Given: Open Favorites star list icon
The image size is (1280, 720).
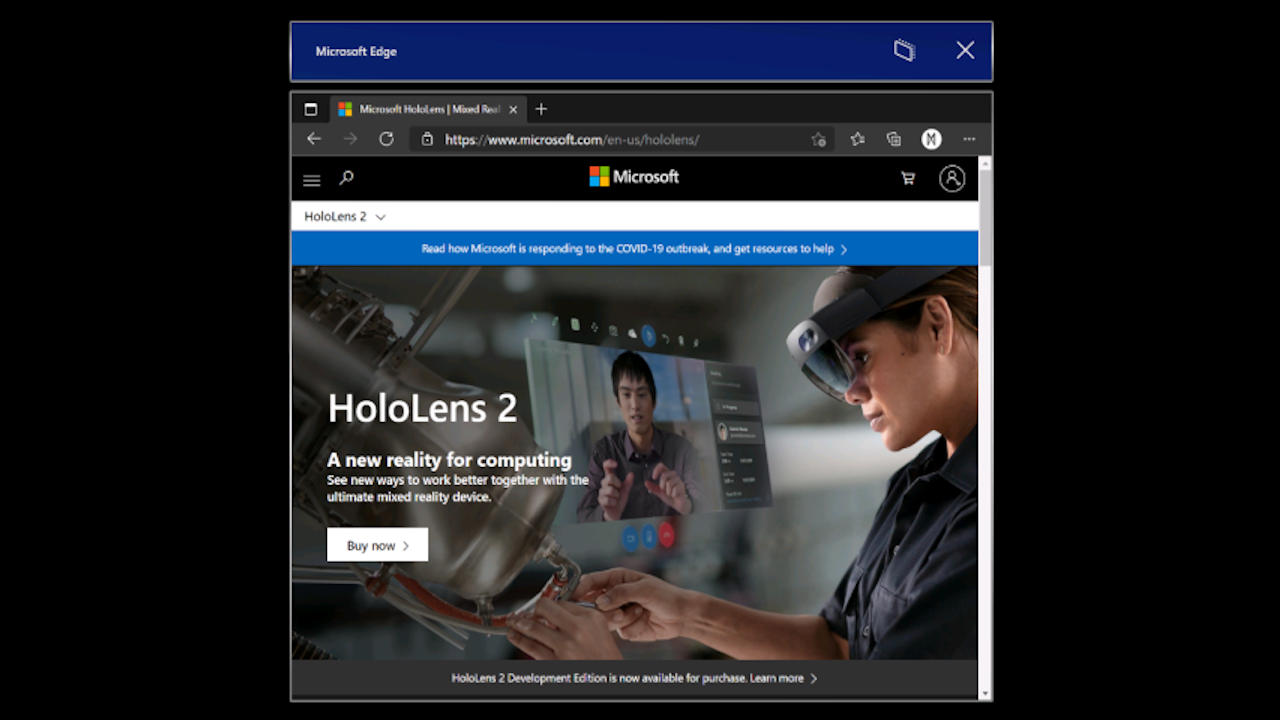Looking at the screenshot, I should point(857,139).
